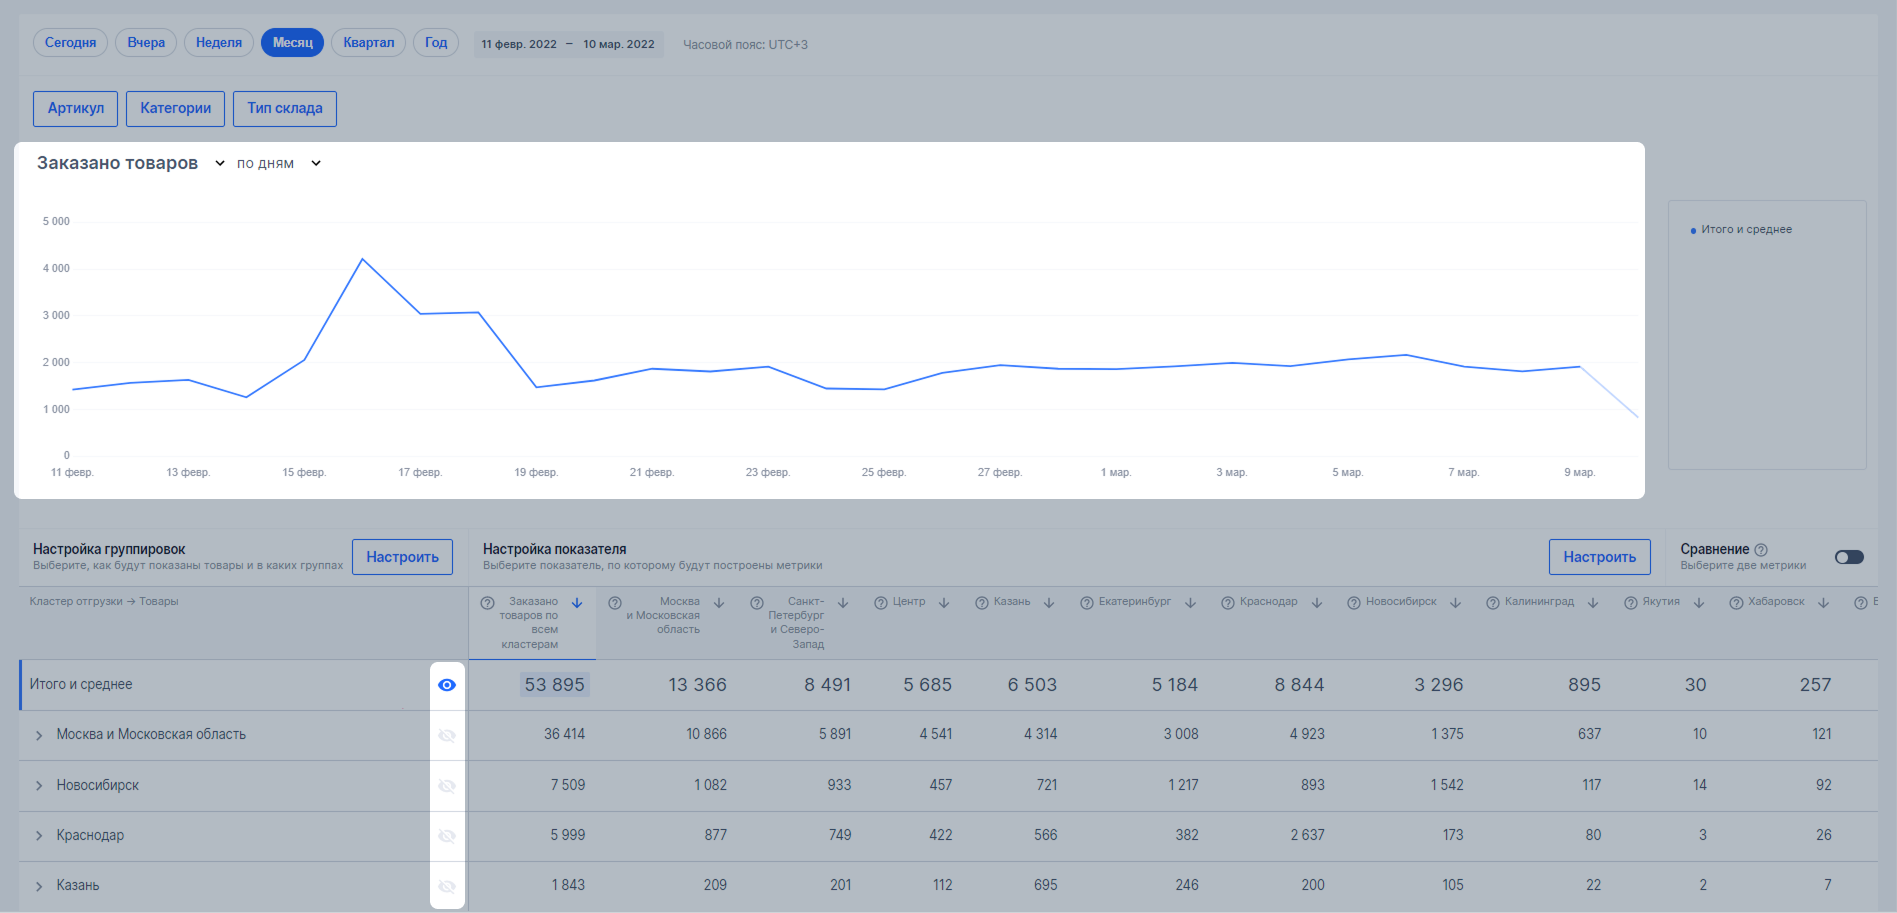The height and width of the screenshot is (913, 1897).
Task: Click Итого и среднее legend marker
Action: click(x=1693, y=230)
